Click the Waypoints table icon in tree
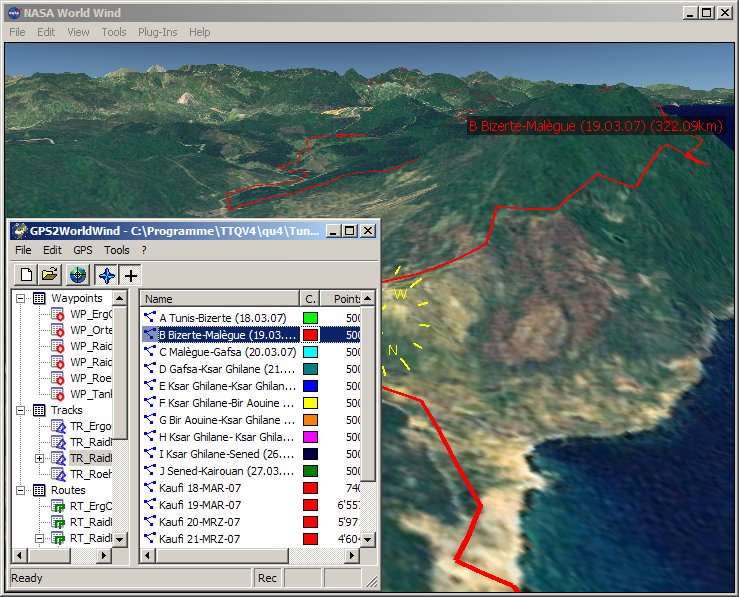The image size is (739, 597). point(39,298)
